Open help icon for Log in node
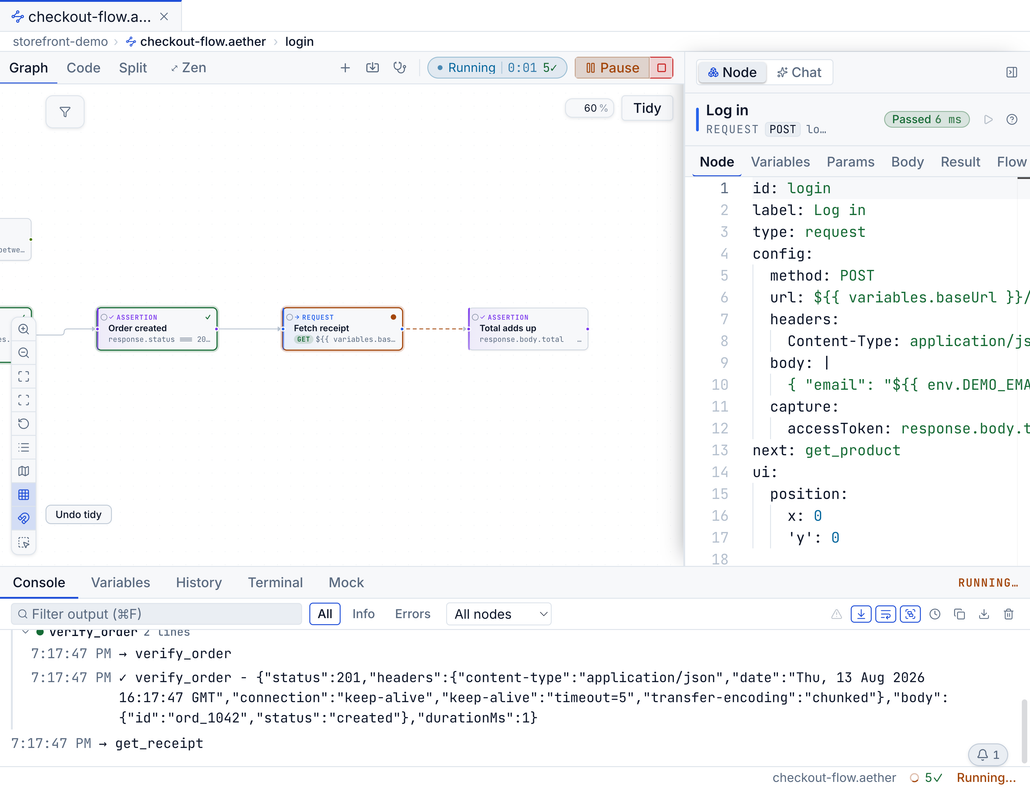The height and width of the screenshot is (788, 1030). click(x=1012, y=120)
